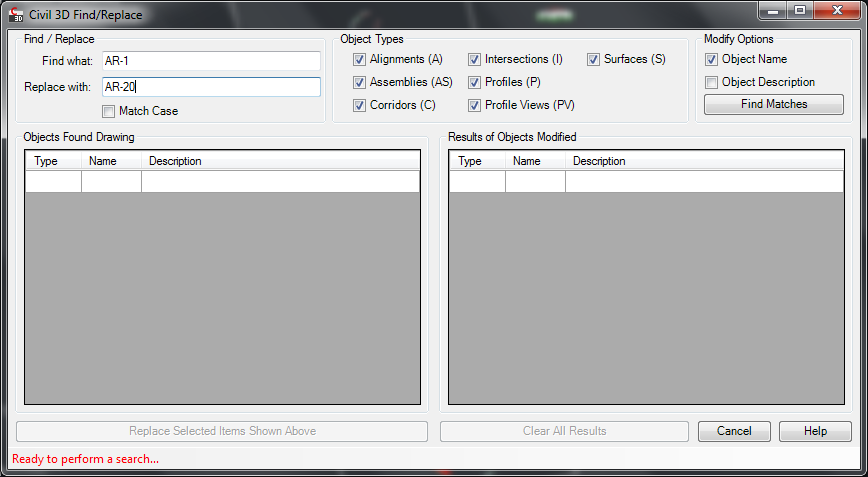The width and height of the screenshot is (868, 477).
Task: Click Description column header in Objects Found table
Action: (281, 161)
